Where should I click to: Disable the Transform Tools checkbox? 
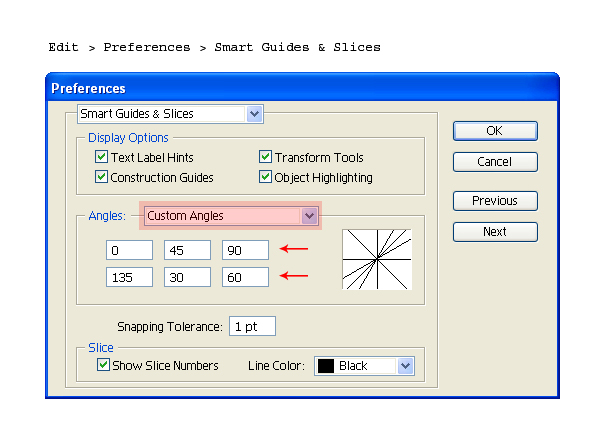click(x=265, y=157)
